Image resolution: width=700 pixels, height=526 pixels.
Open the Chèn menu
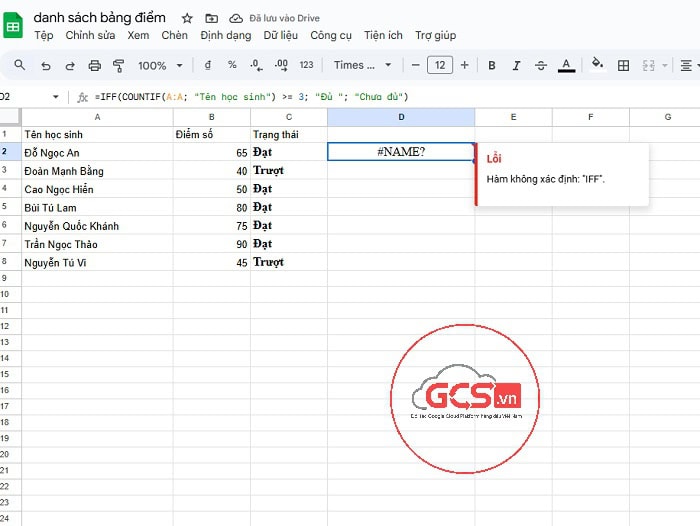[174, 35]
